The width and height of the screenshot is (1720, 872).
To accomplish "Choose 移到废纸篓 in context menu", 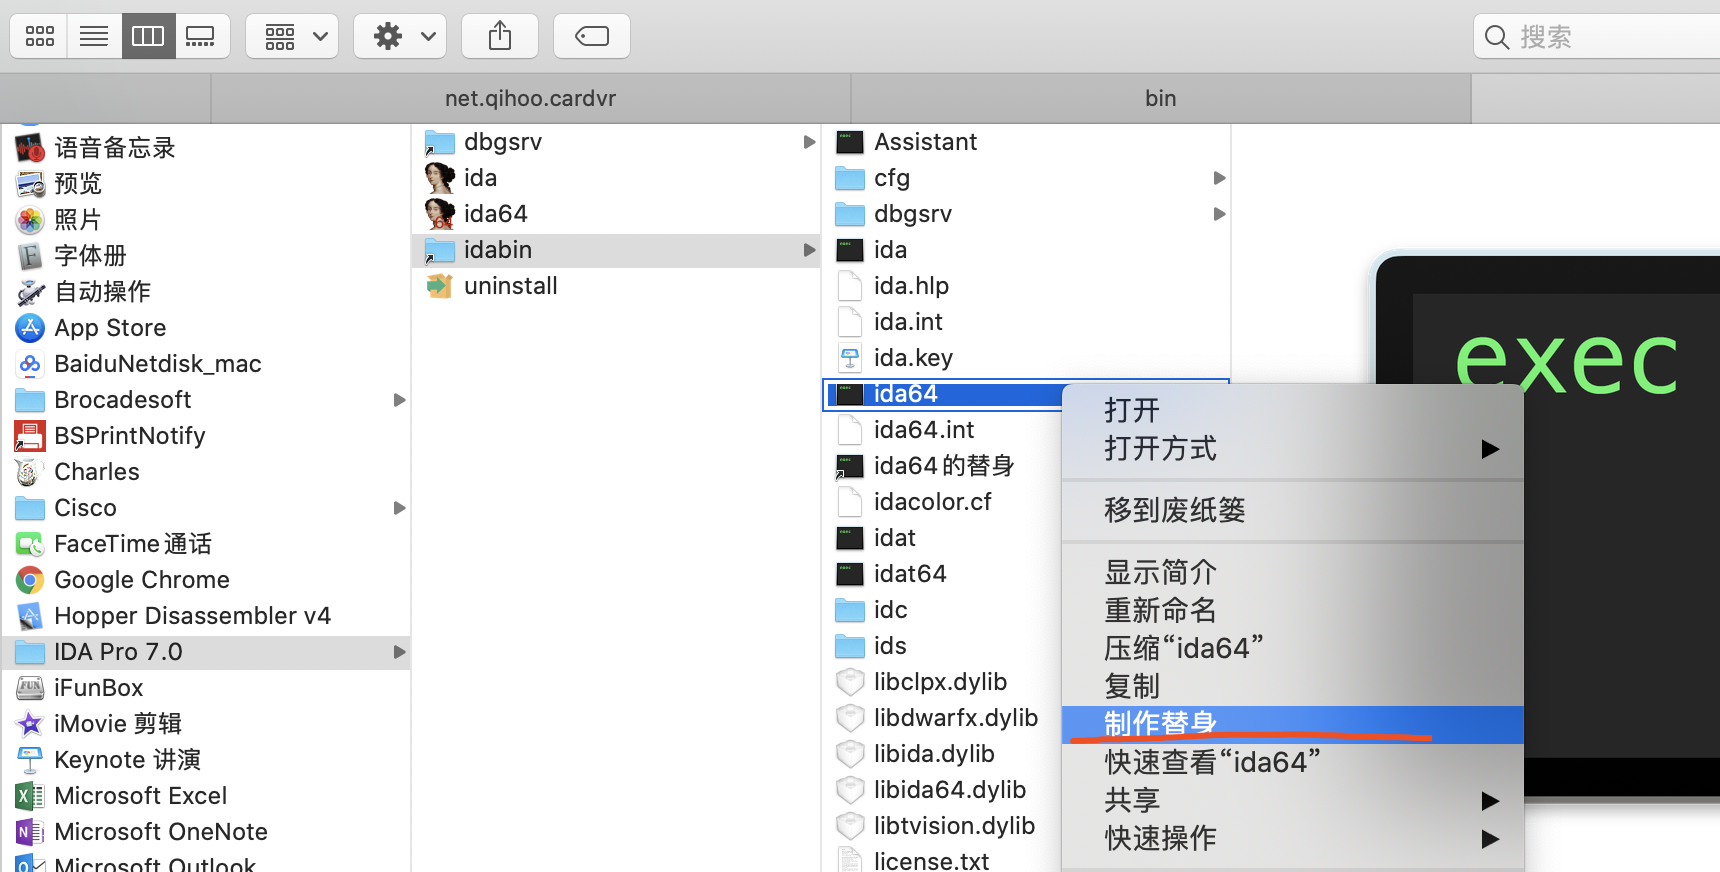I will pyautogui.click(x=1292, y=510).
